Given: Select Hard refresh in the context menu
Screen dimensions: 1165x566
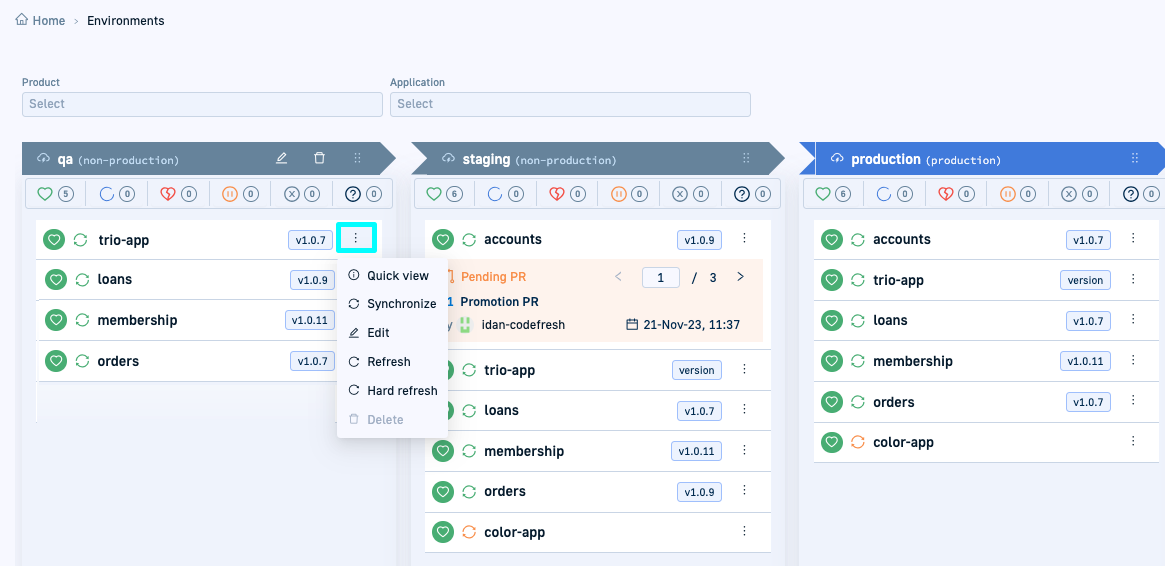Looking at the screenshot, I should (402, 391).
